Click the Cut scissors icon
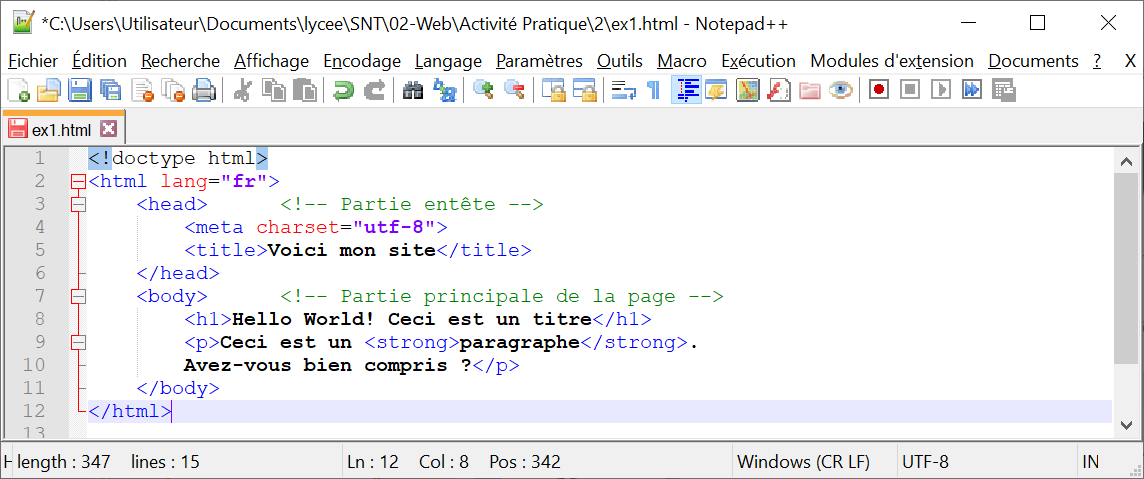The image size is (1144, 479). (x=243, y=90)
